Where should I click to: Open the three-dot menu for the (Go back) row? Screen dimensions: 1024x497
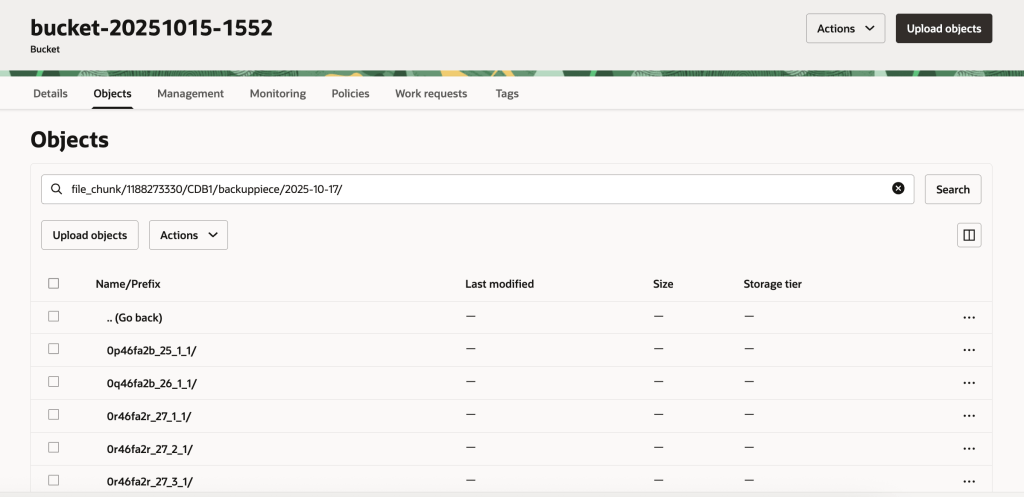[968, 317]
